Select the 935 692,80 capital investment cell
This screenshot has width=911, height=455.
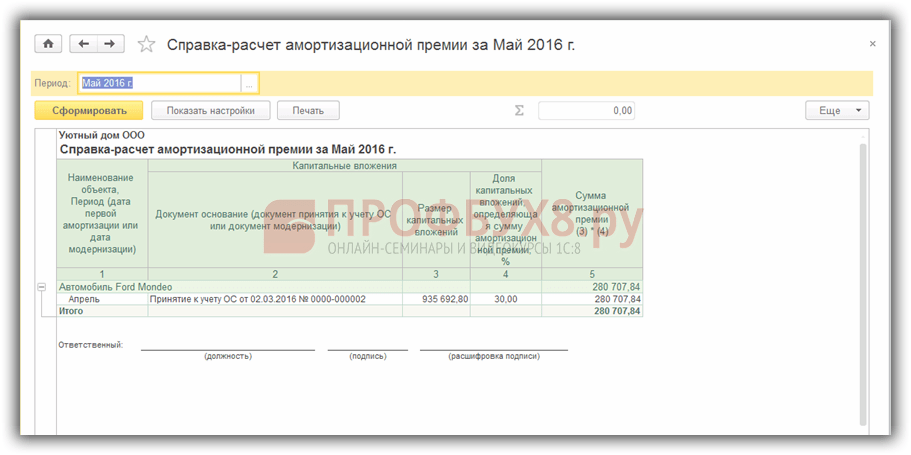click(436, 299)
